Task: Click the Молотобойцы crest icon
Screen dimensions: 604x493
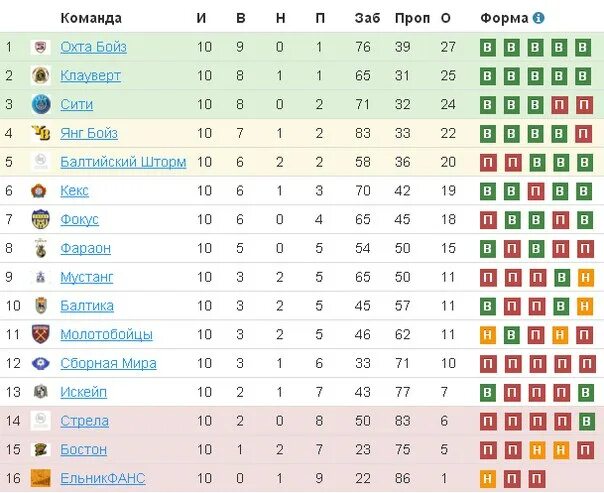Action: (x=41, y=334)
